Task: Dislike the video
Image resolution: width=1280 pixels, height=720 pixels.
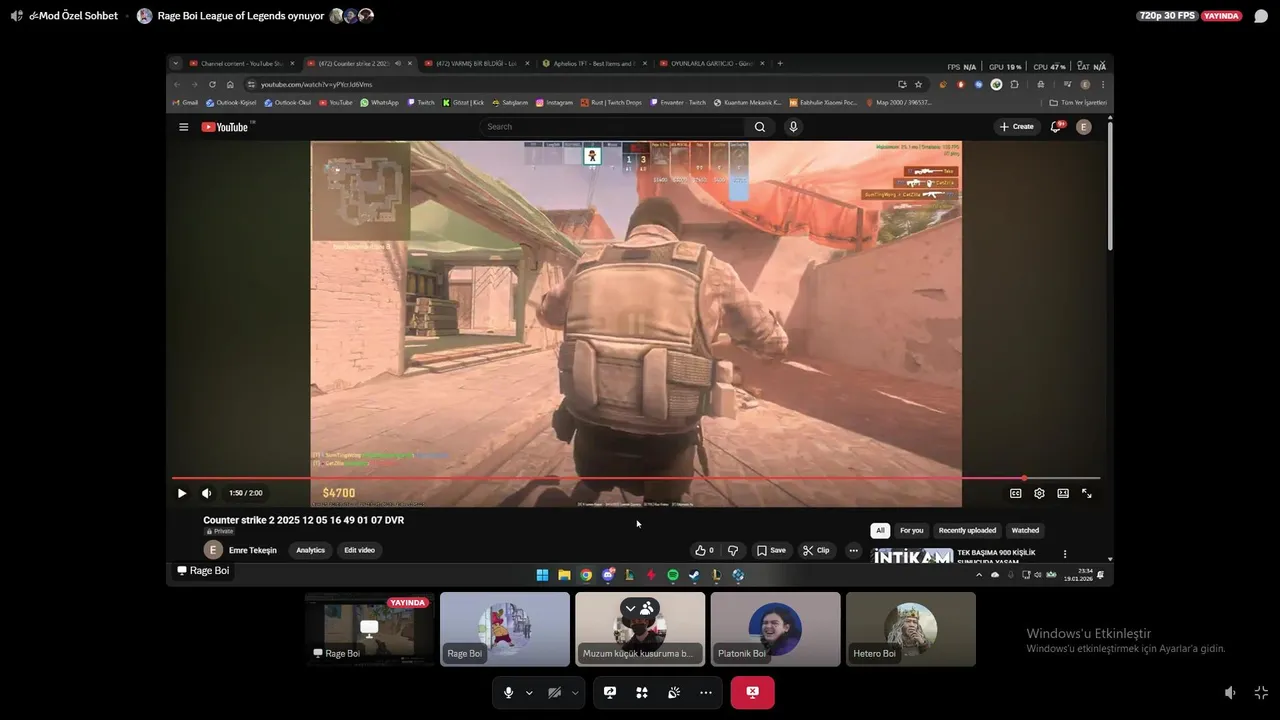Action: 733,550
